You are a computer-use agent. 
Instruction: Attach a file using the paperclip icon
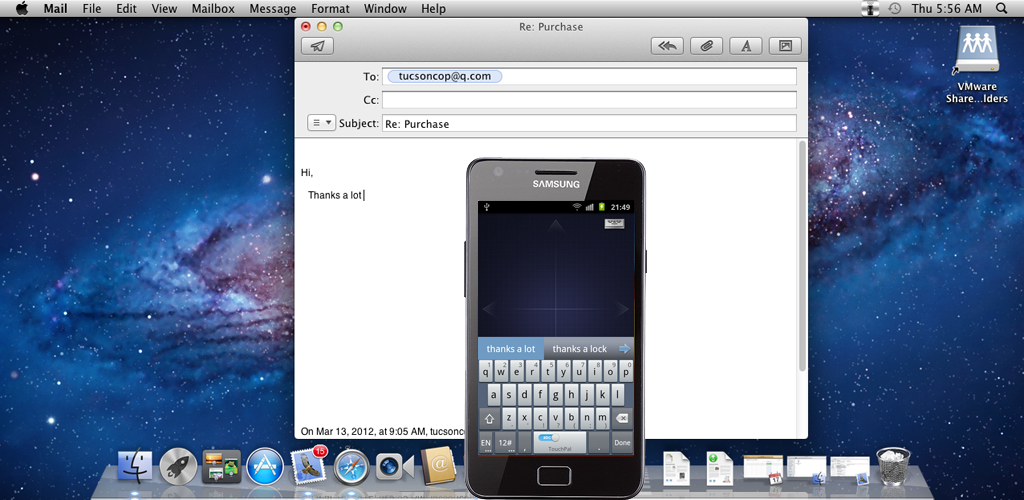click(707, 46)
